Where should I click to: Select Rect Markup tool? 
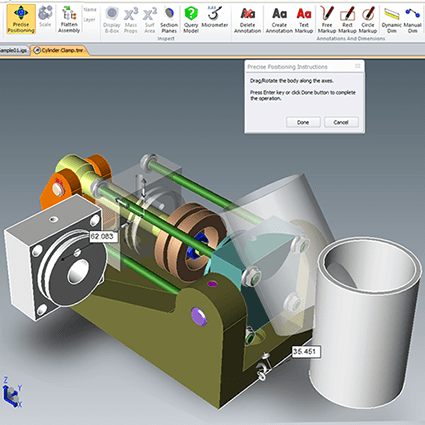347,20
